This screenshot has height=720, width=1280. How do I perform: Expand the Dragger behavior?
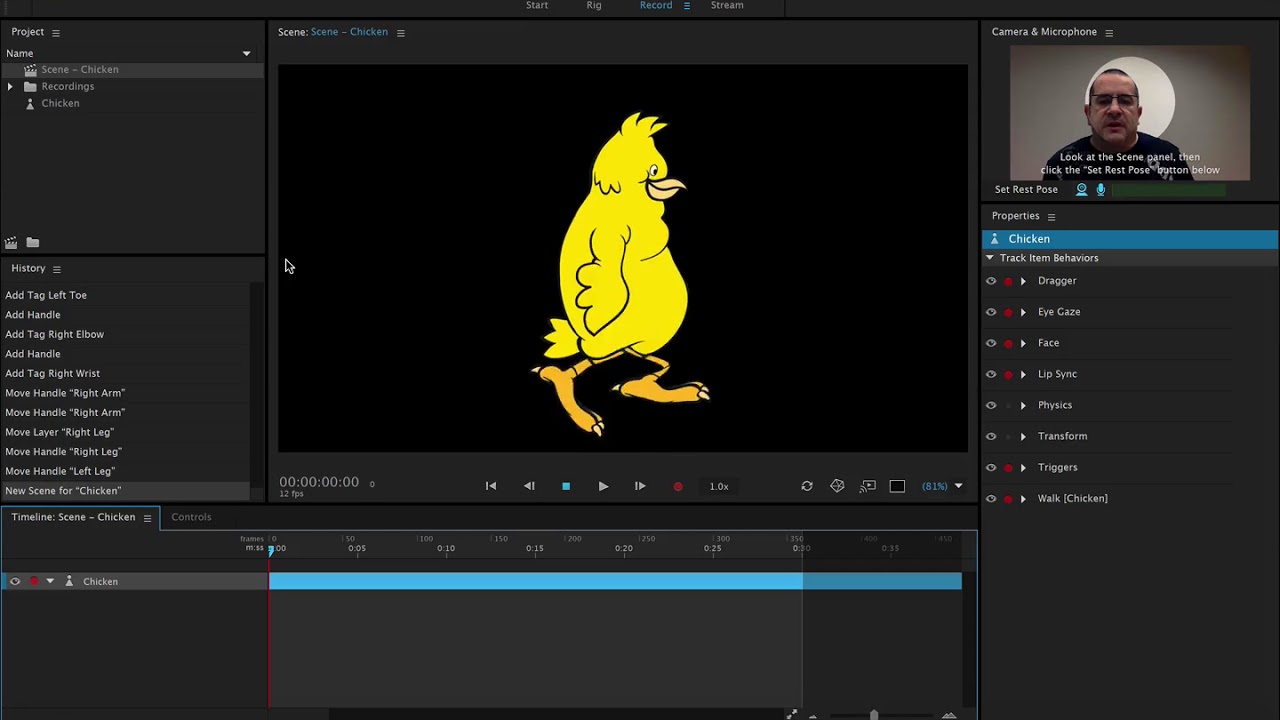tap(1023, 281)
